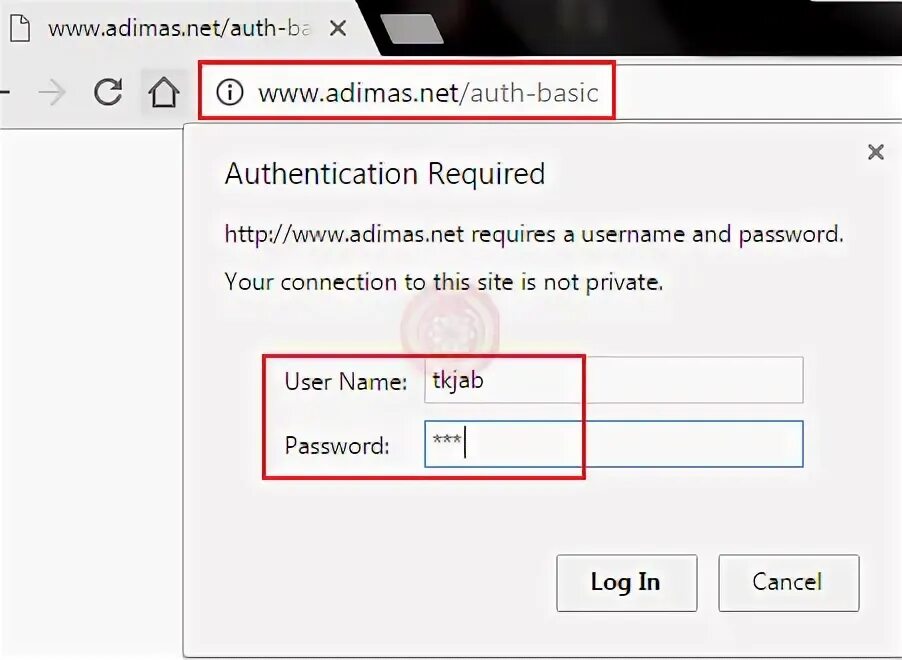Click the "connection is not private" message
The image size is (902, 660).
click(444, 282)
